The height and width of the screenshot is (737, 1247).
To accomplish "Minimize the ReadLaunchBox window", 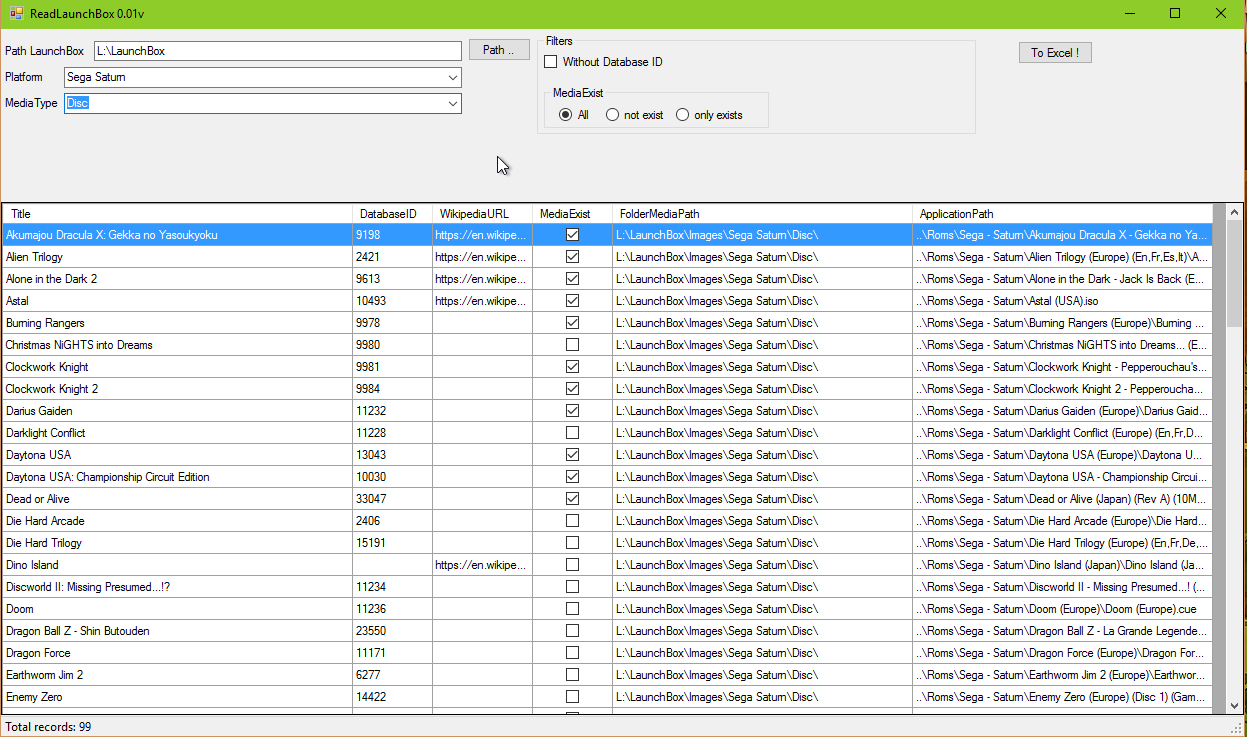I will point(1130,13).
